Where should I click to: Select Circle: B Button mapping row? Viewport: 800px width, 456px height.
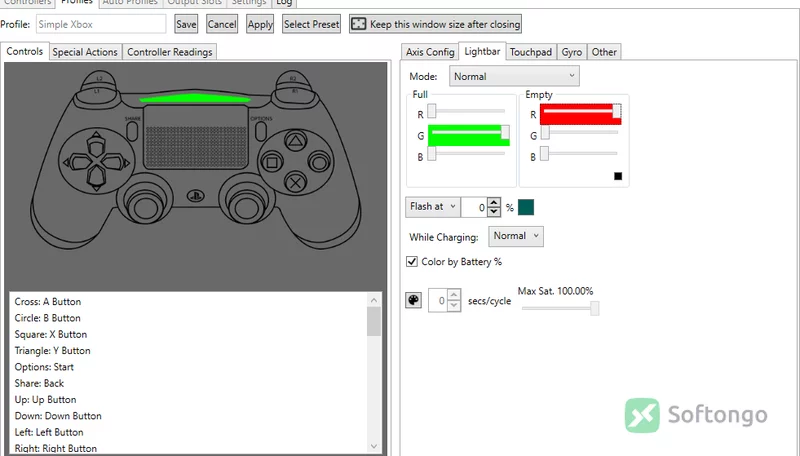(188, 318)
